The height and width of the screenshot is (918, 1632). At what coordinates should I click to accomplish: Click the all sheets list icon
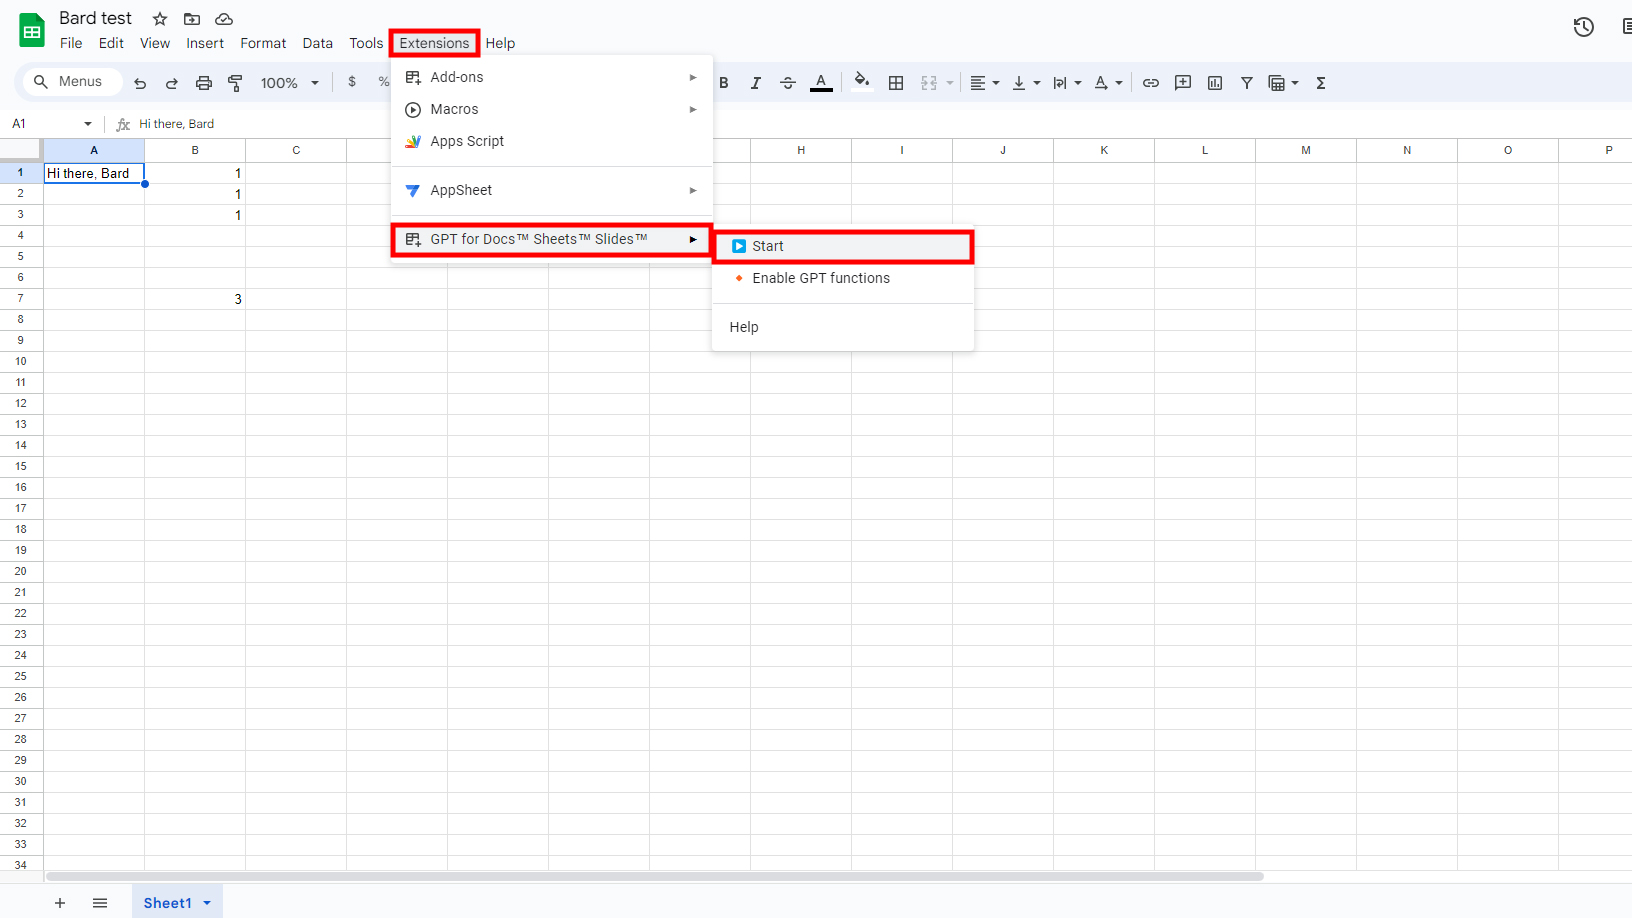tap(100, 903)
